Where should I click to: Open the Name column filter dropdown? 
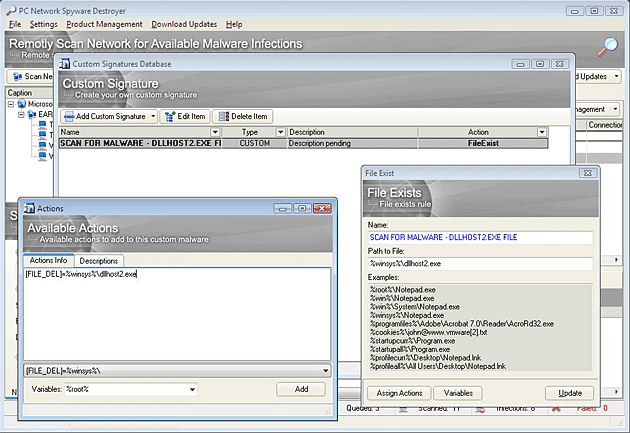click(214, 132)
